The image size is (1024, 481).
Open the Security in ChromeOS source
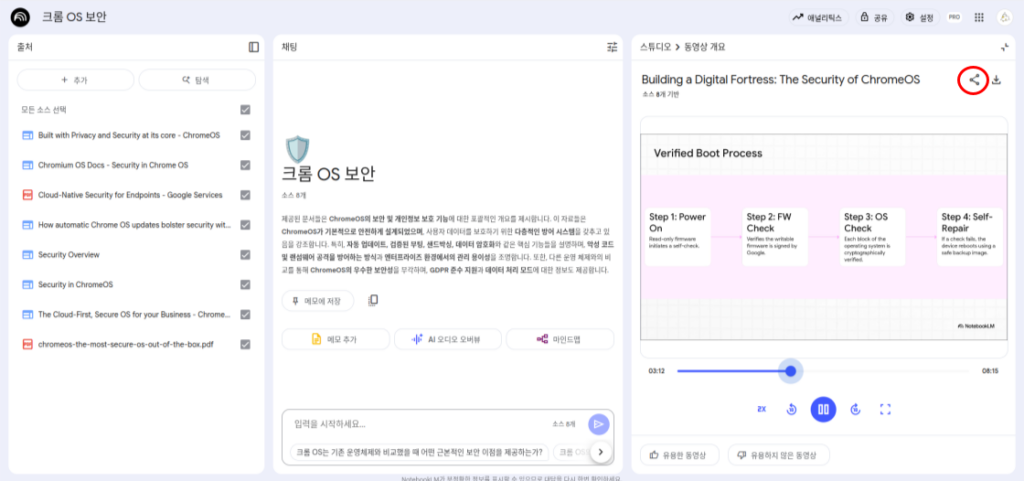(x=75, y=285)
